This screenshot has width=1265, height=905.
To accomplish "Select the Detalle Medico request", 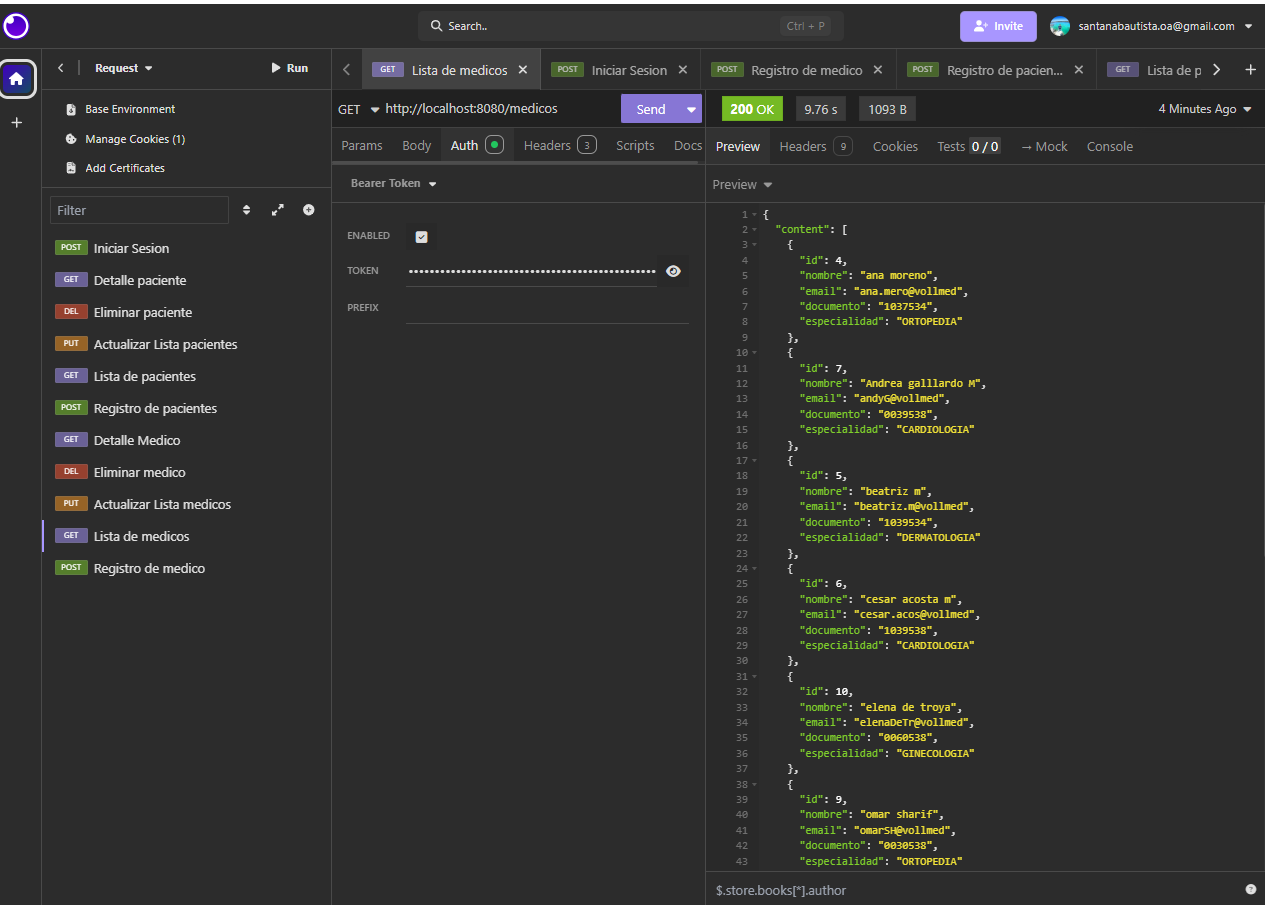I will 186,440.
